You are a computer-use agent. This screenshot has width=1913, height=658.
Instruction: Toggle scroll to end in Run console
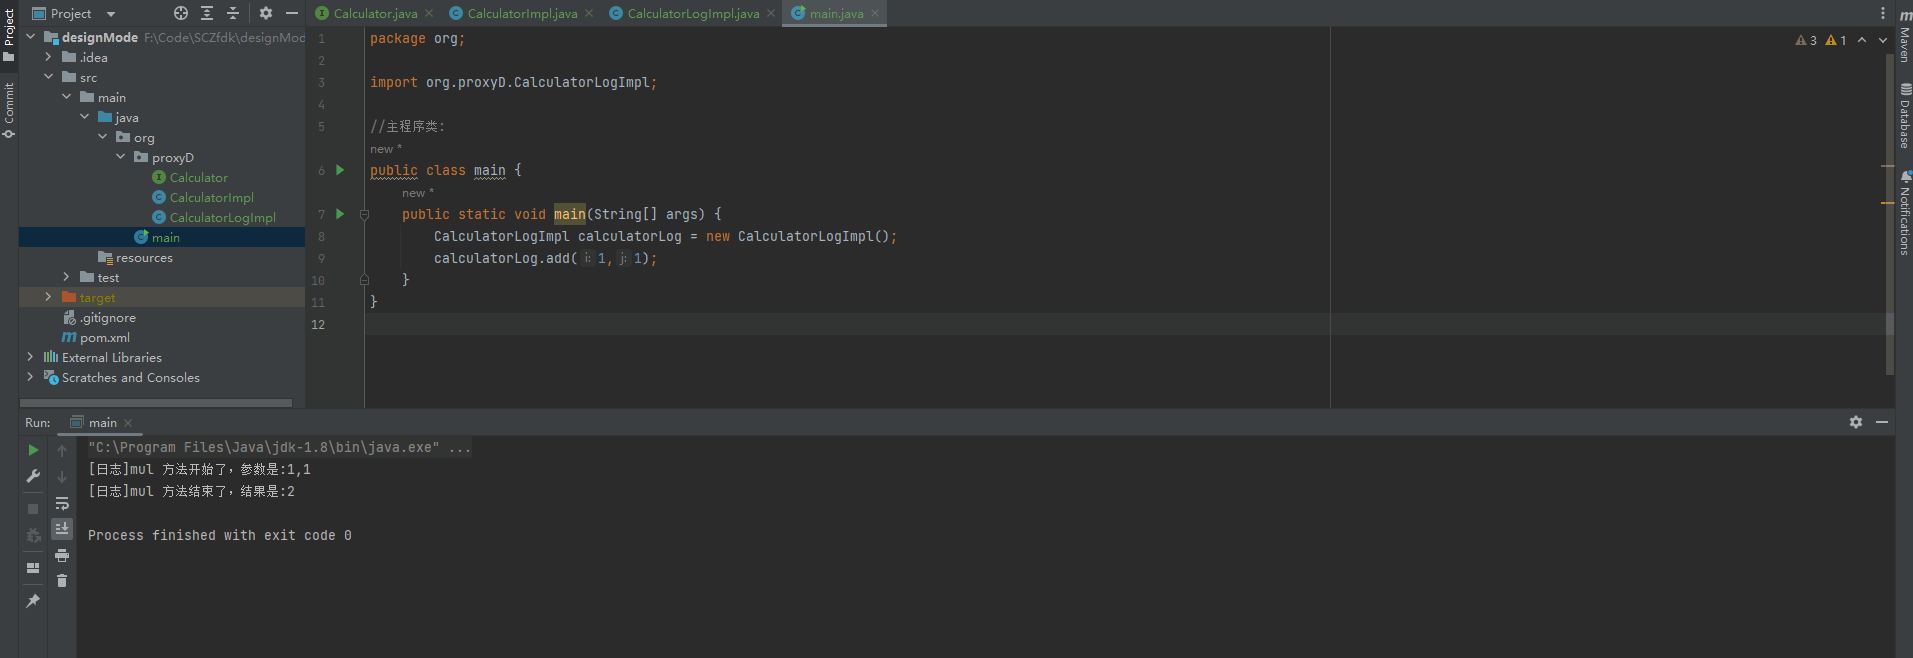[62, 528]
